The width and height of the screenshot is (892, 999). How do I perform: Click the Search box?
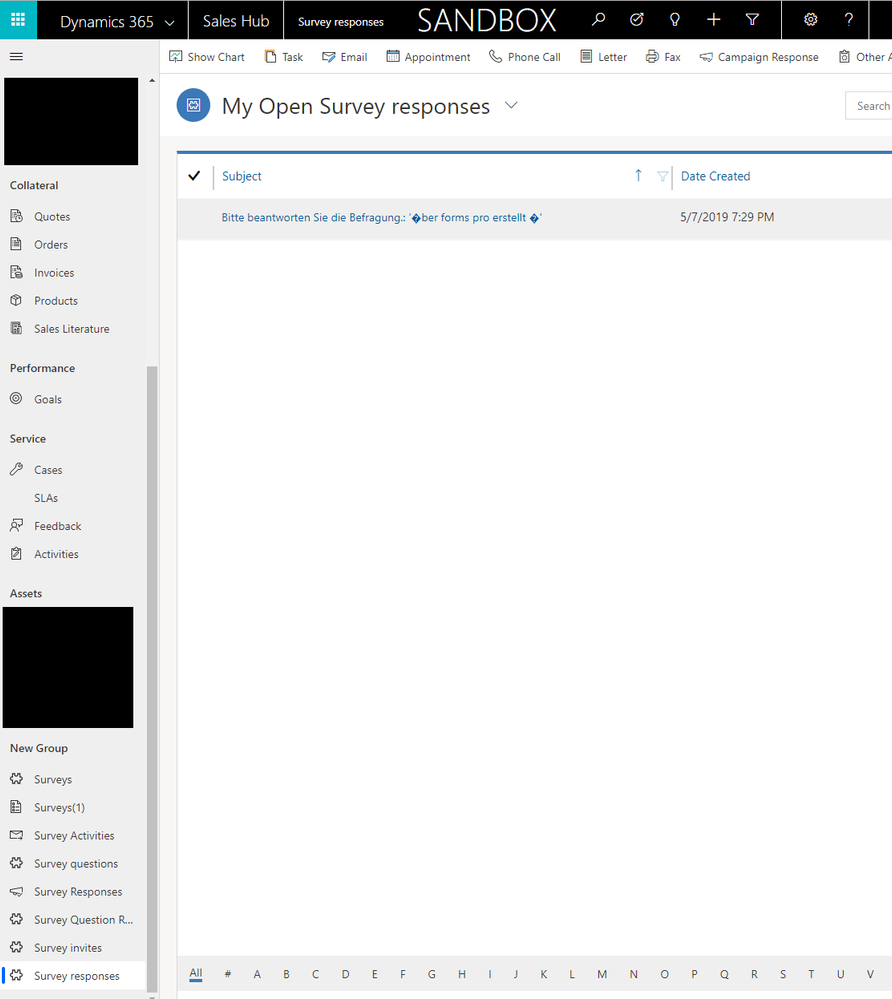tap(868, 106)
